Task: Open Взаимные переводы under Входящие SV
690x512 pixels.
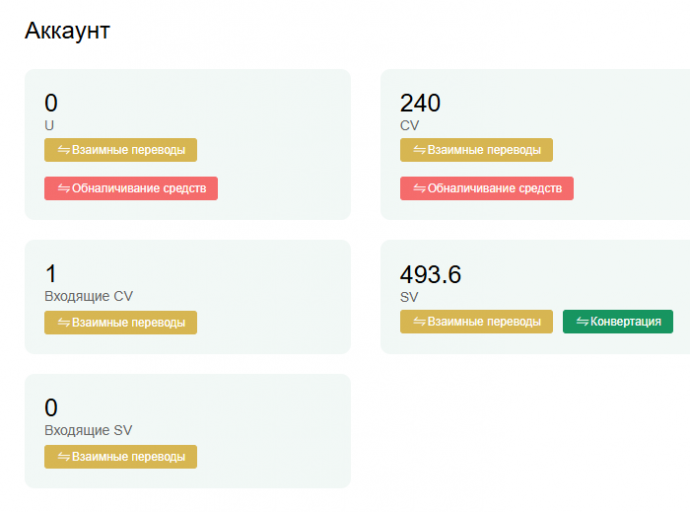Action: click(121, 457)
